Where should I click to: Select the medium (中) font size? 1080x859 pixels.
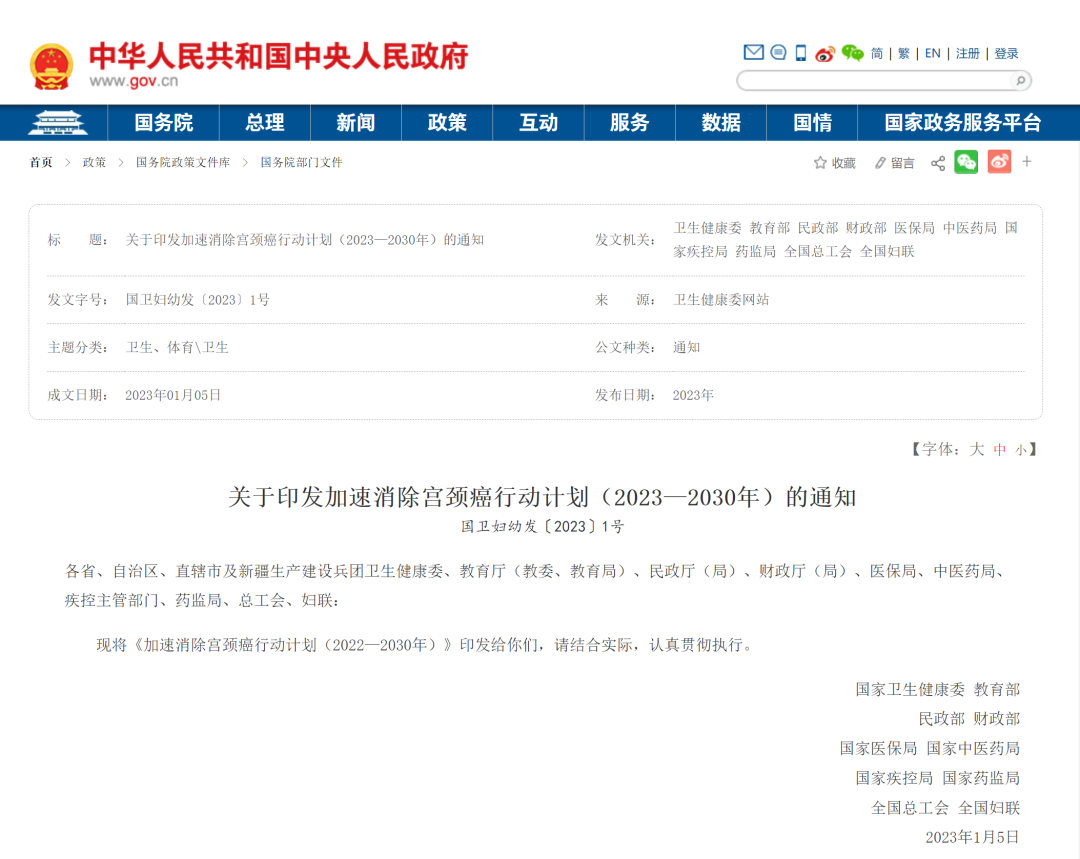[1000, 450]
